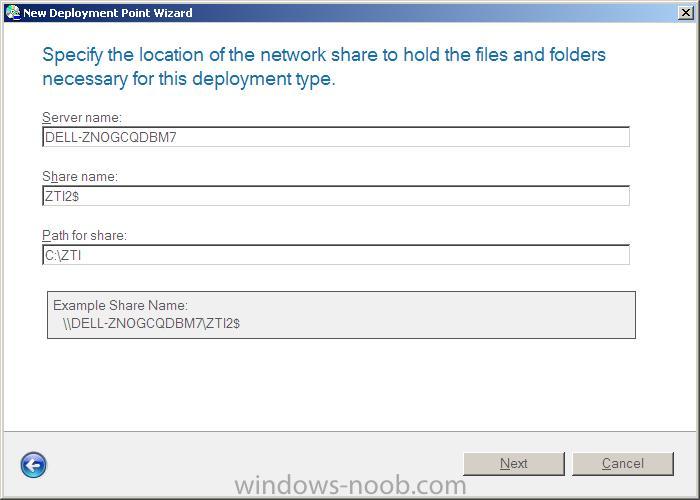The width and height of the screenshot is (700, 500).
Task: Cancel the deployment point wizard
Action: pyautogui.click(x=623, y=464)
